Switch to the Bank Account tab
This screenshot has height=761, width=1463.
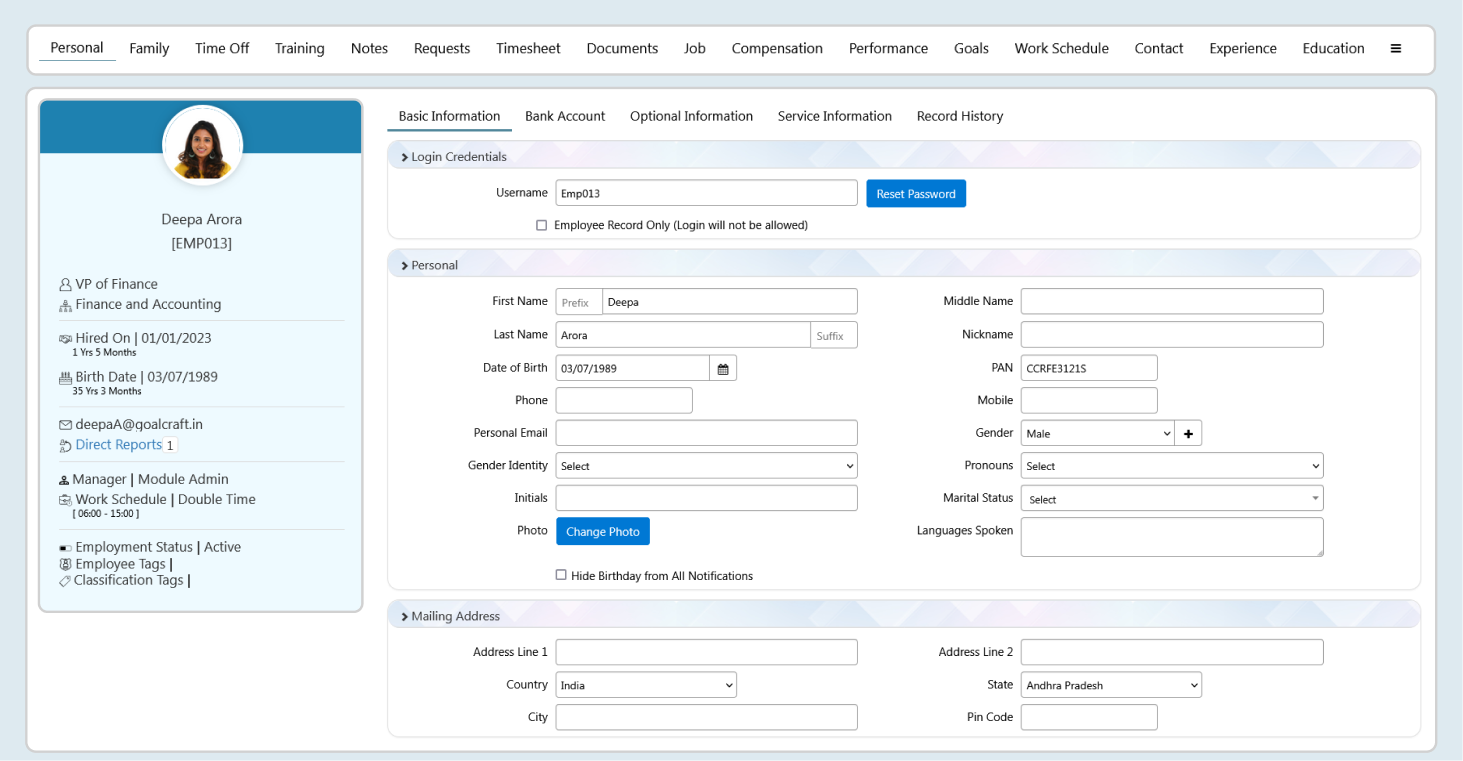pos(565,117)
